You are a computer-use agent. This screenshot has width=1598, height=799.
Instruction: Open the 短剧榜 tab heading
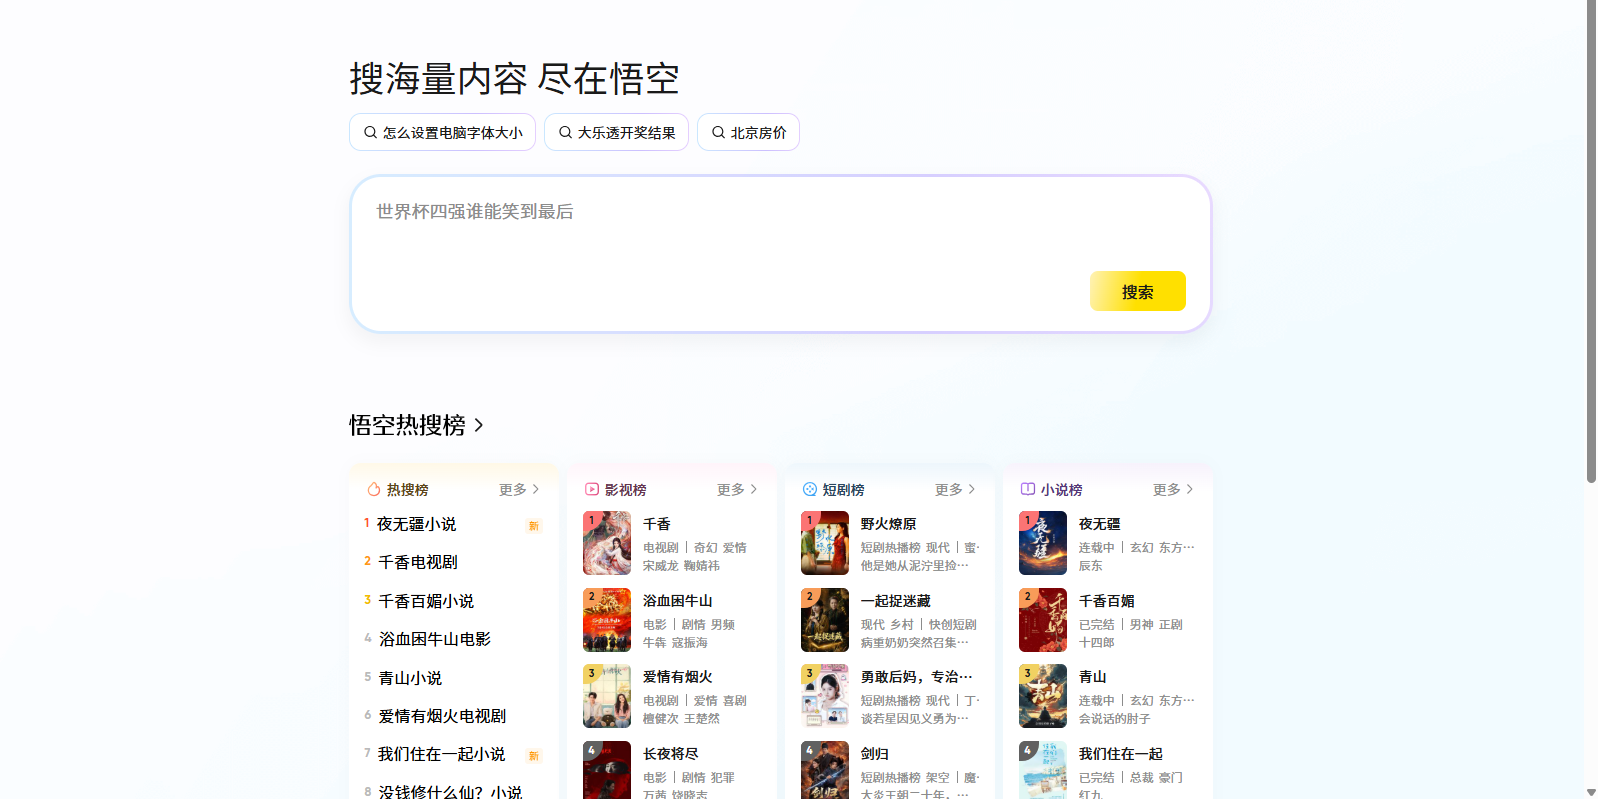pyautogui.click(x=843, y=489)
